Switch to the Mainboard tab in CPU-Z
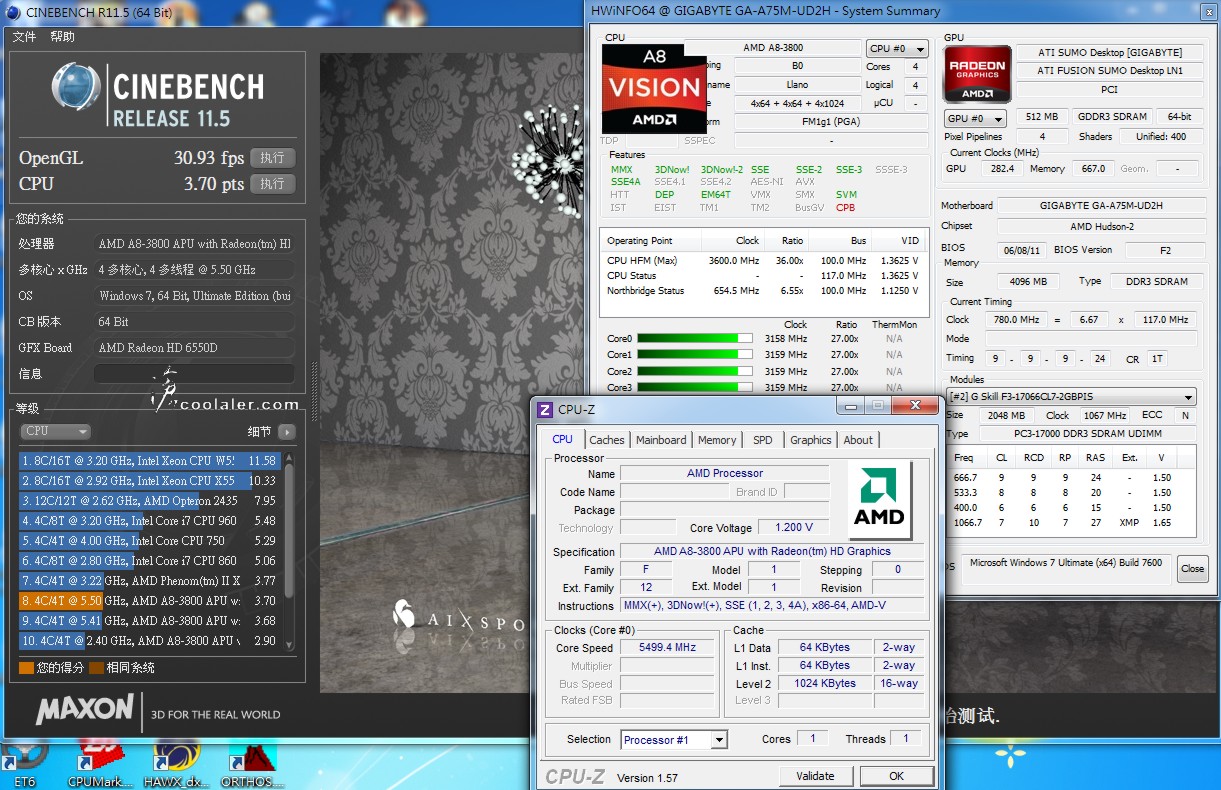Image resolution: width=1221 pixels, height=790 pixels. pyautogui.click(x=661, y=440)
